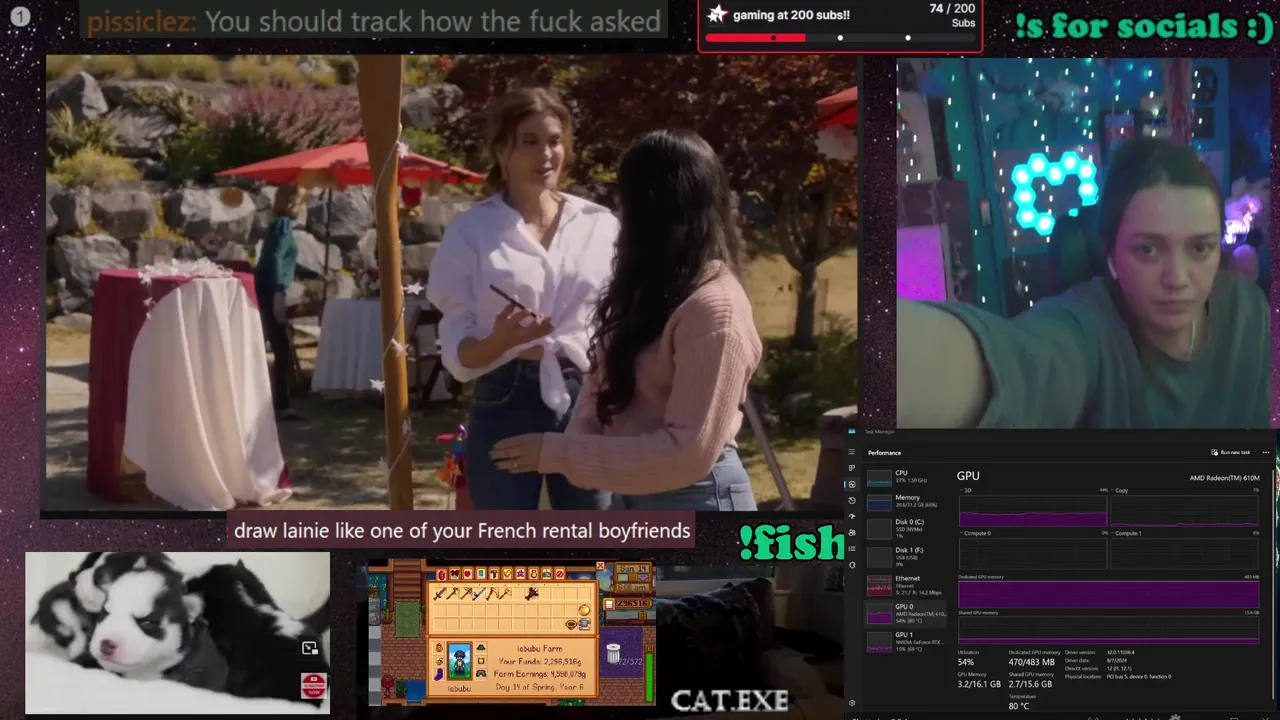1280x720 pixels.
Task: Close the Stardew inventory menu with X
Action: click(x=600, y=565)
